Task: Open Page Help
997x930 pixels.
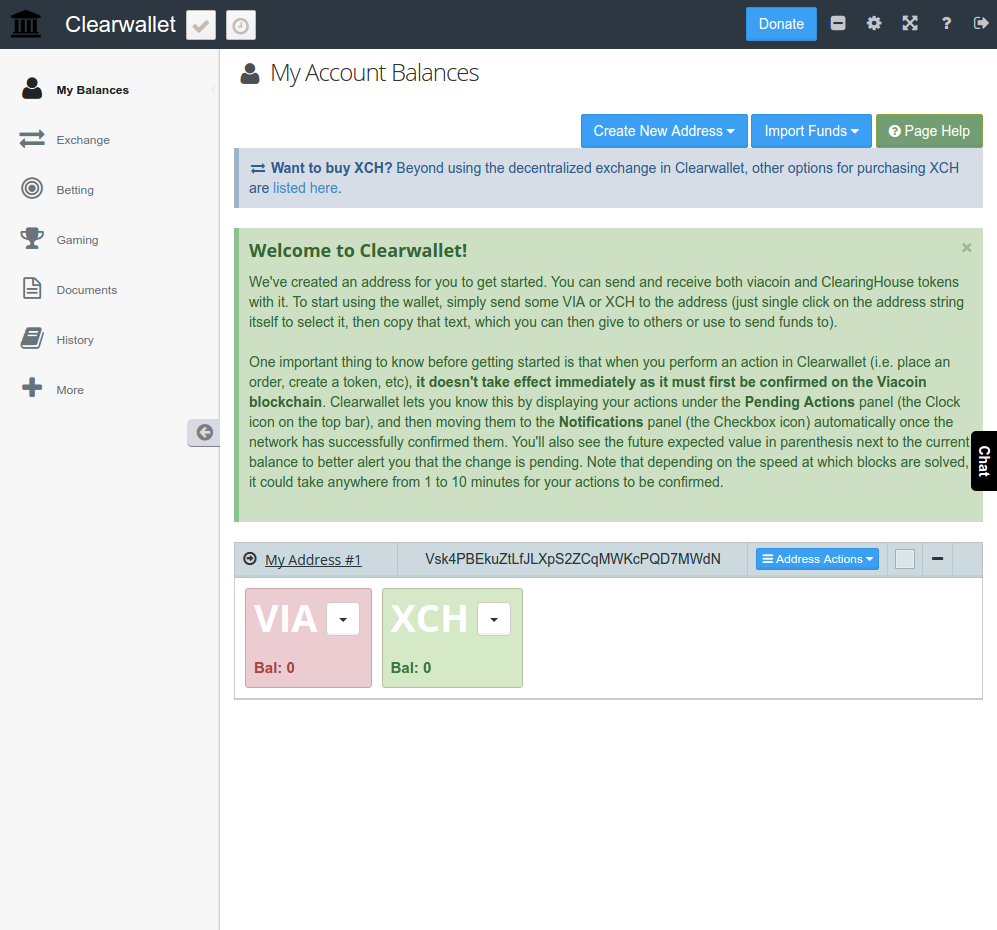Action: pos(930,131)
